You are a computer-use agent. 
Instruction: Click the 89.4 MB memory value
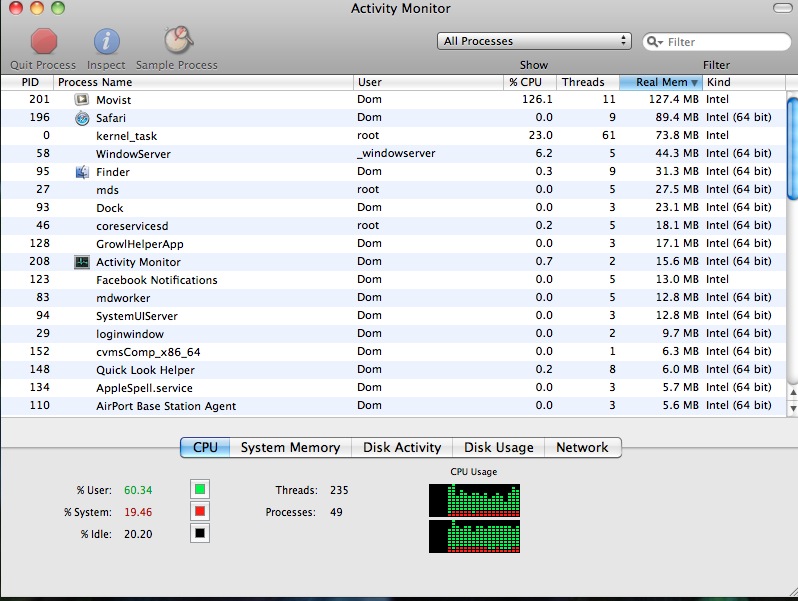point(677,118)
